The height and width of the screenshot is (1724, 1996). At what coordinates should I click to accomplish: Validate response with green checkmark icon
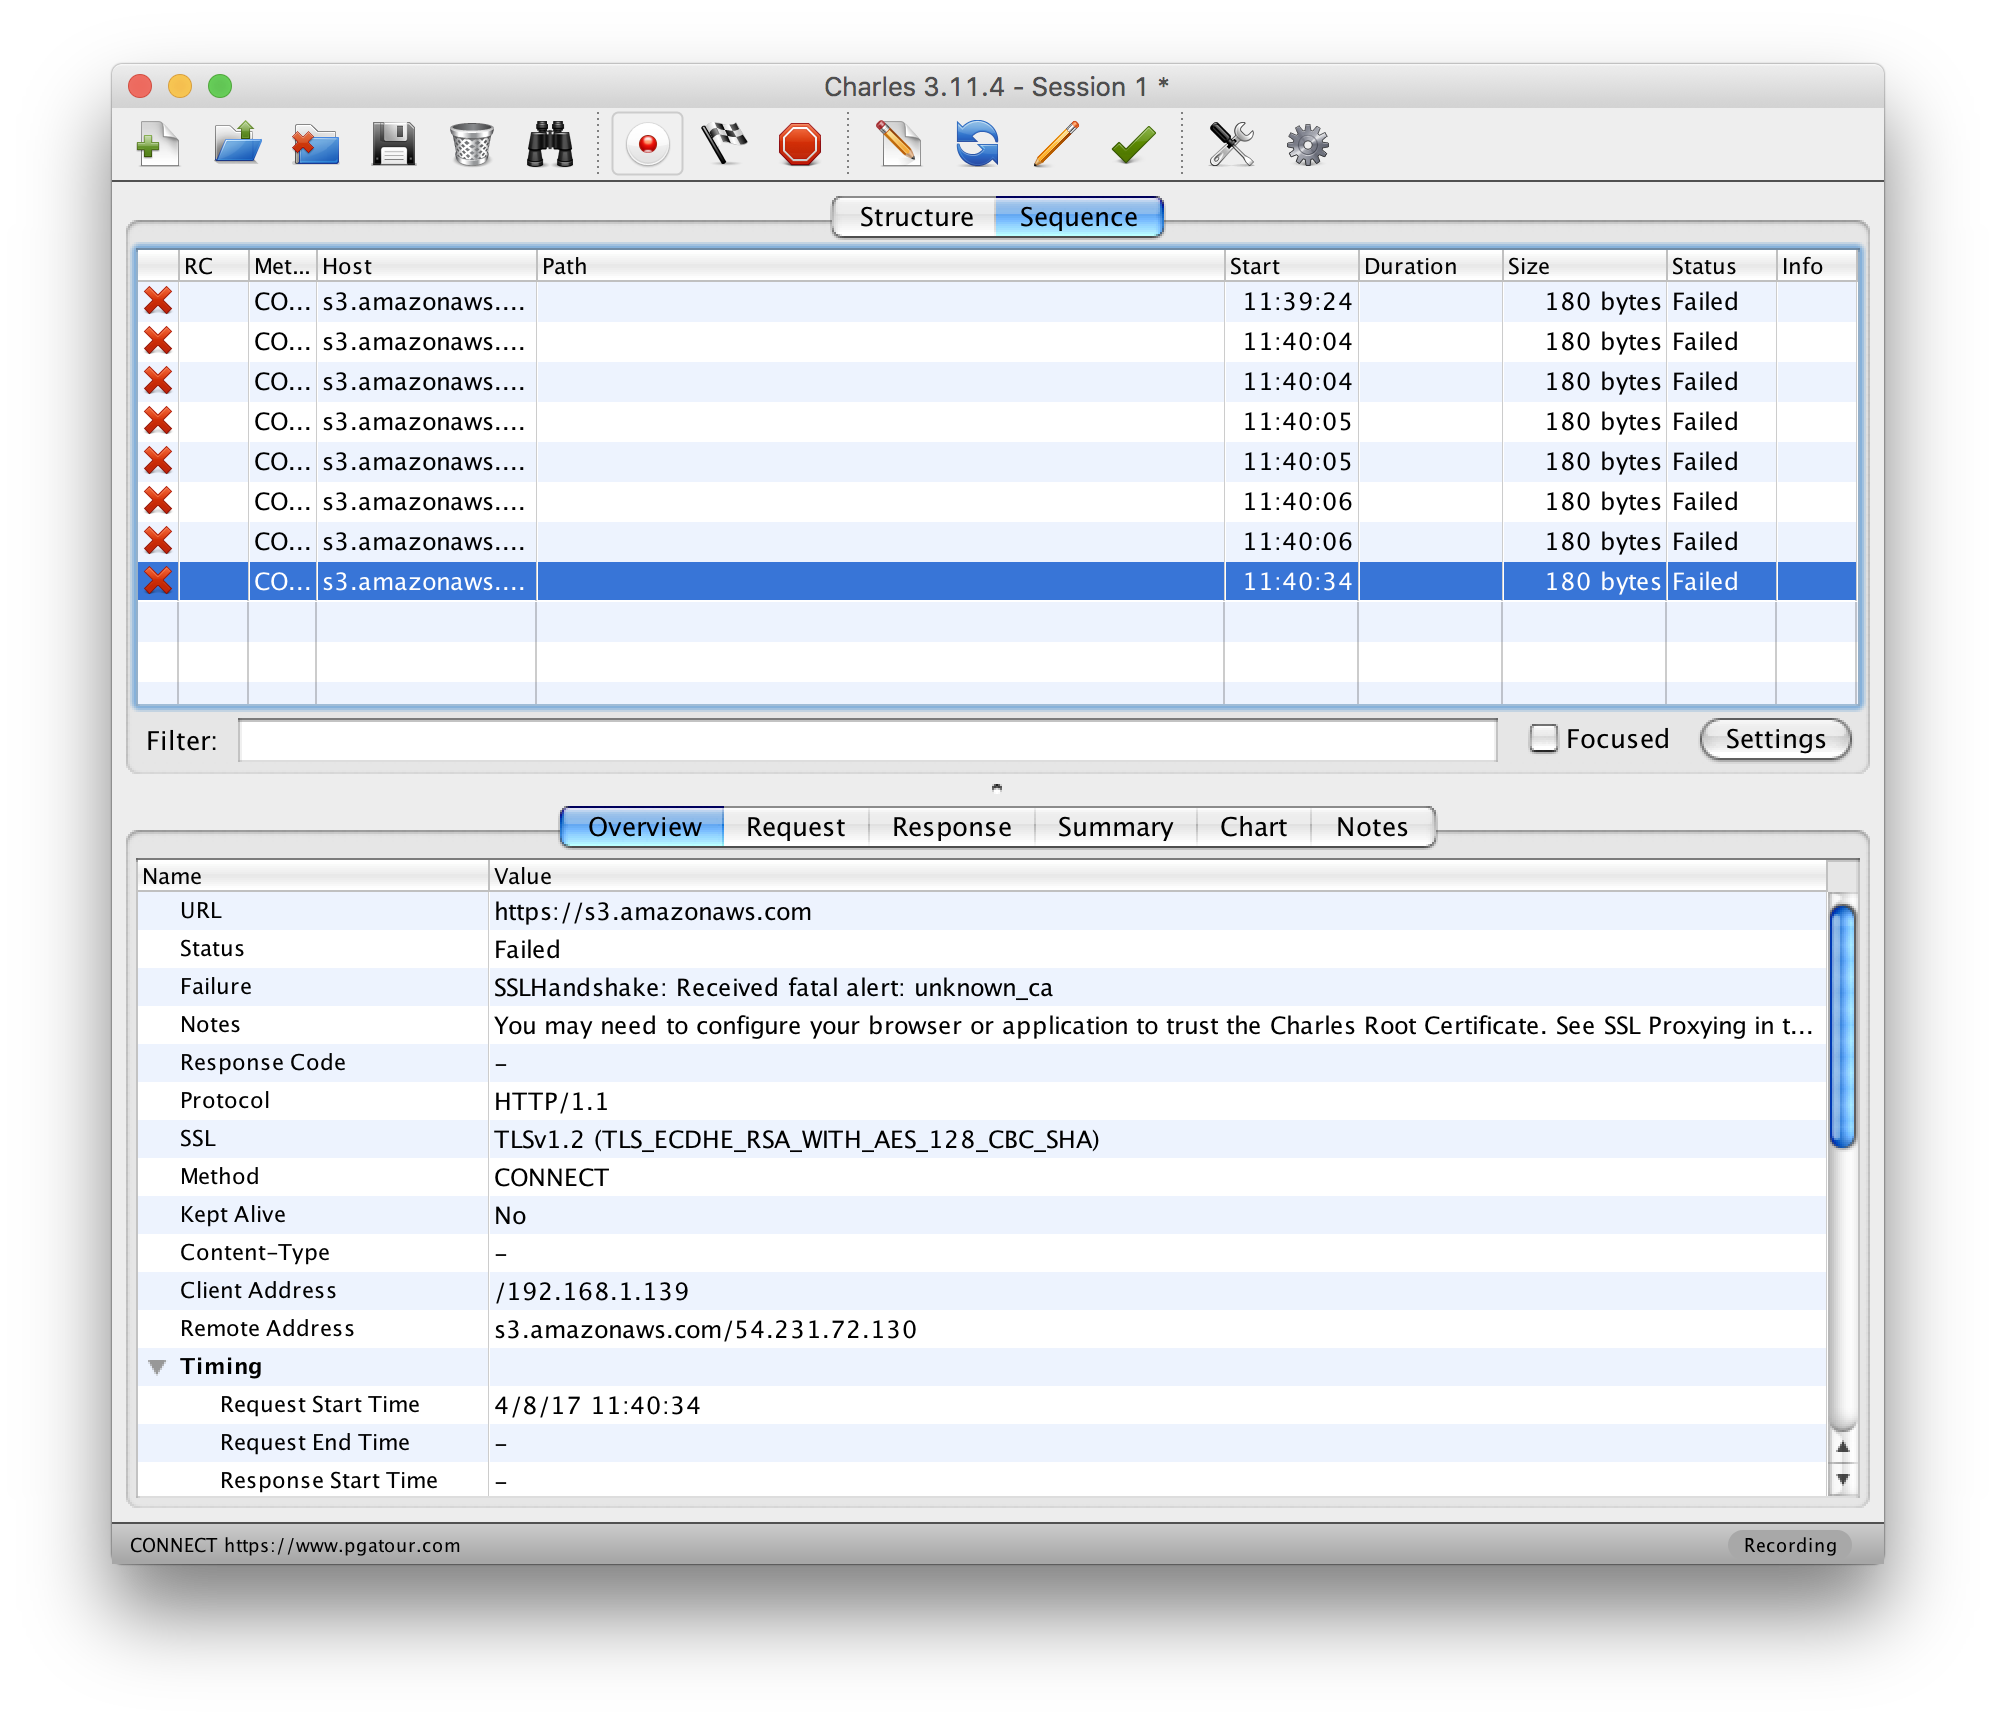point(1134,145)
